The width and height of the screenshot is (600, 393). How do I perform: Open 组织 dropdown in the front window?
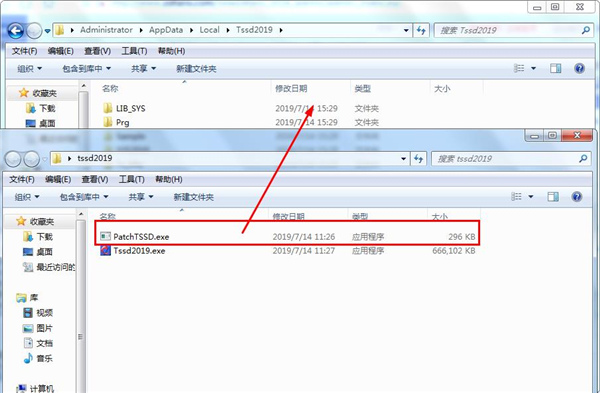[27, 197]
